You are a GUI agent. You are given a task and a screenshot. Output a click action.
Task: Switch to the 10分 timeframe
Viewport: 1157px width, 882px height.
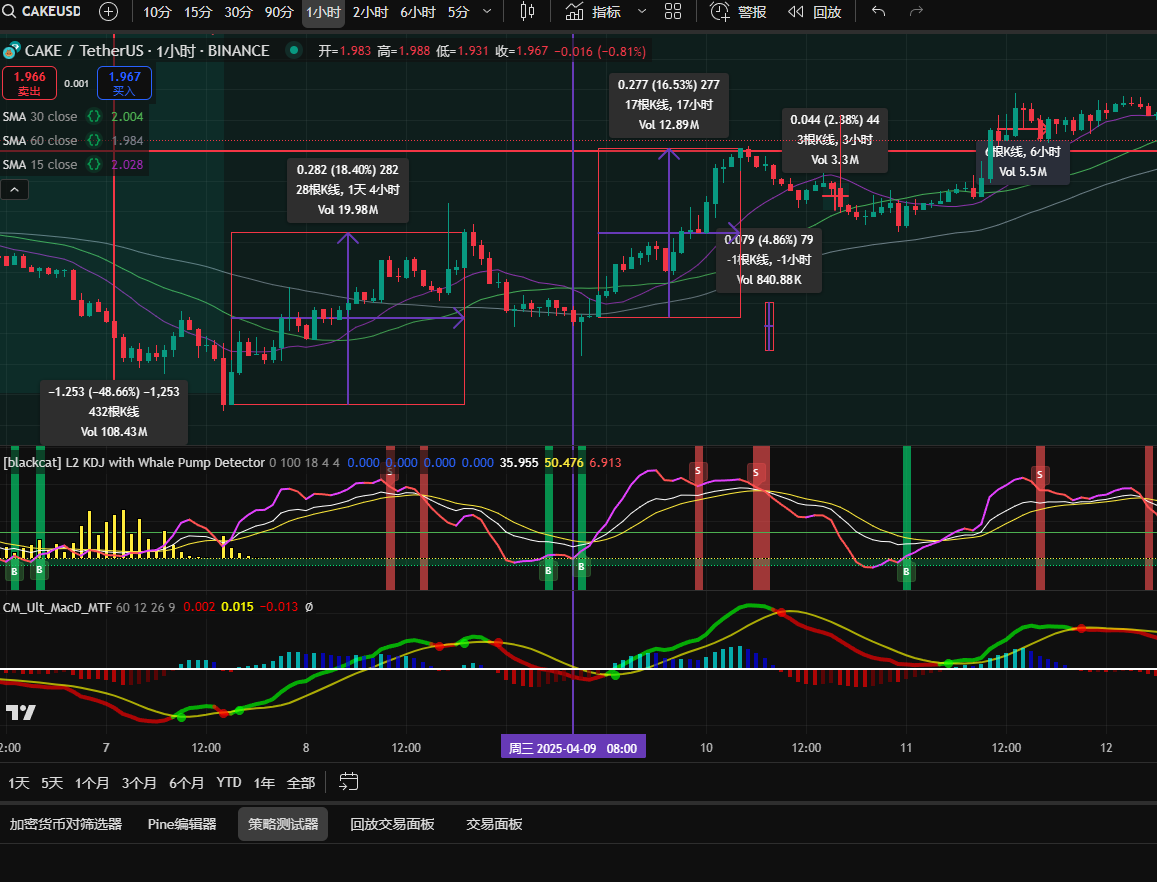[x=157, y=12]
